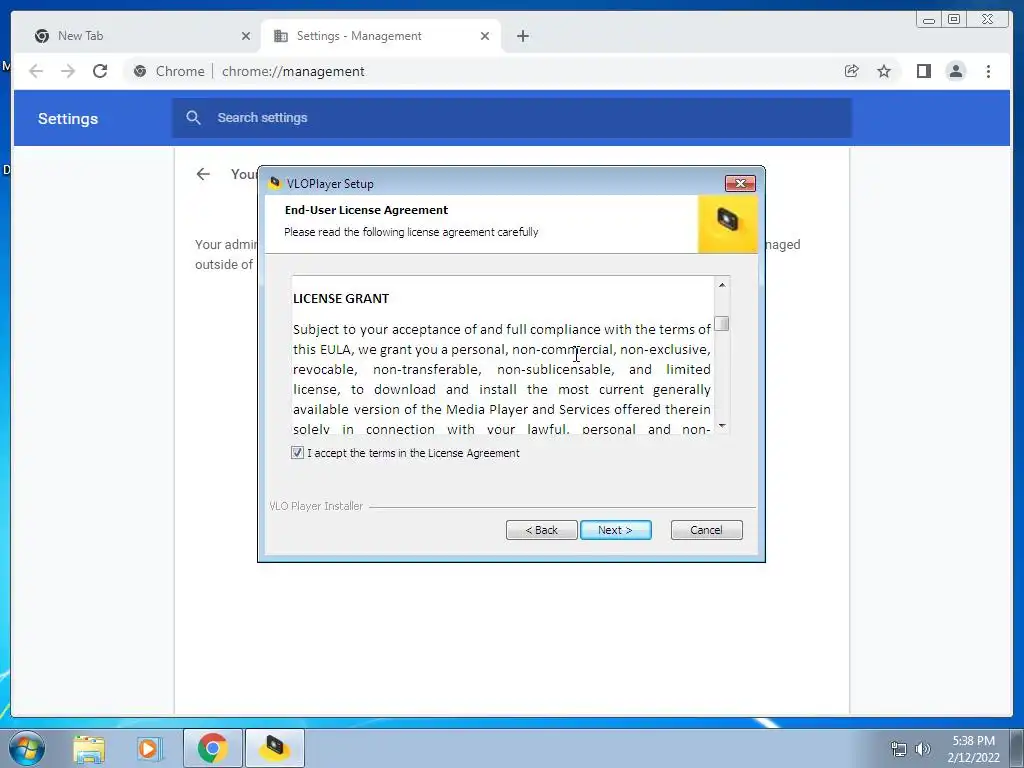The image size is (1024, 768).
Task: Open Windows Explorer from the taskbar
Action: tap(89, 748)
